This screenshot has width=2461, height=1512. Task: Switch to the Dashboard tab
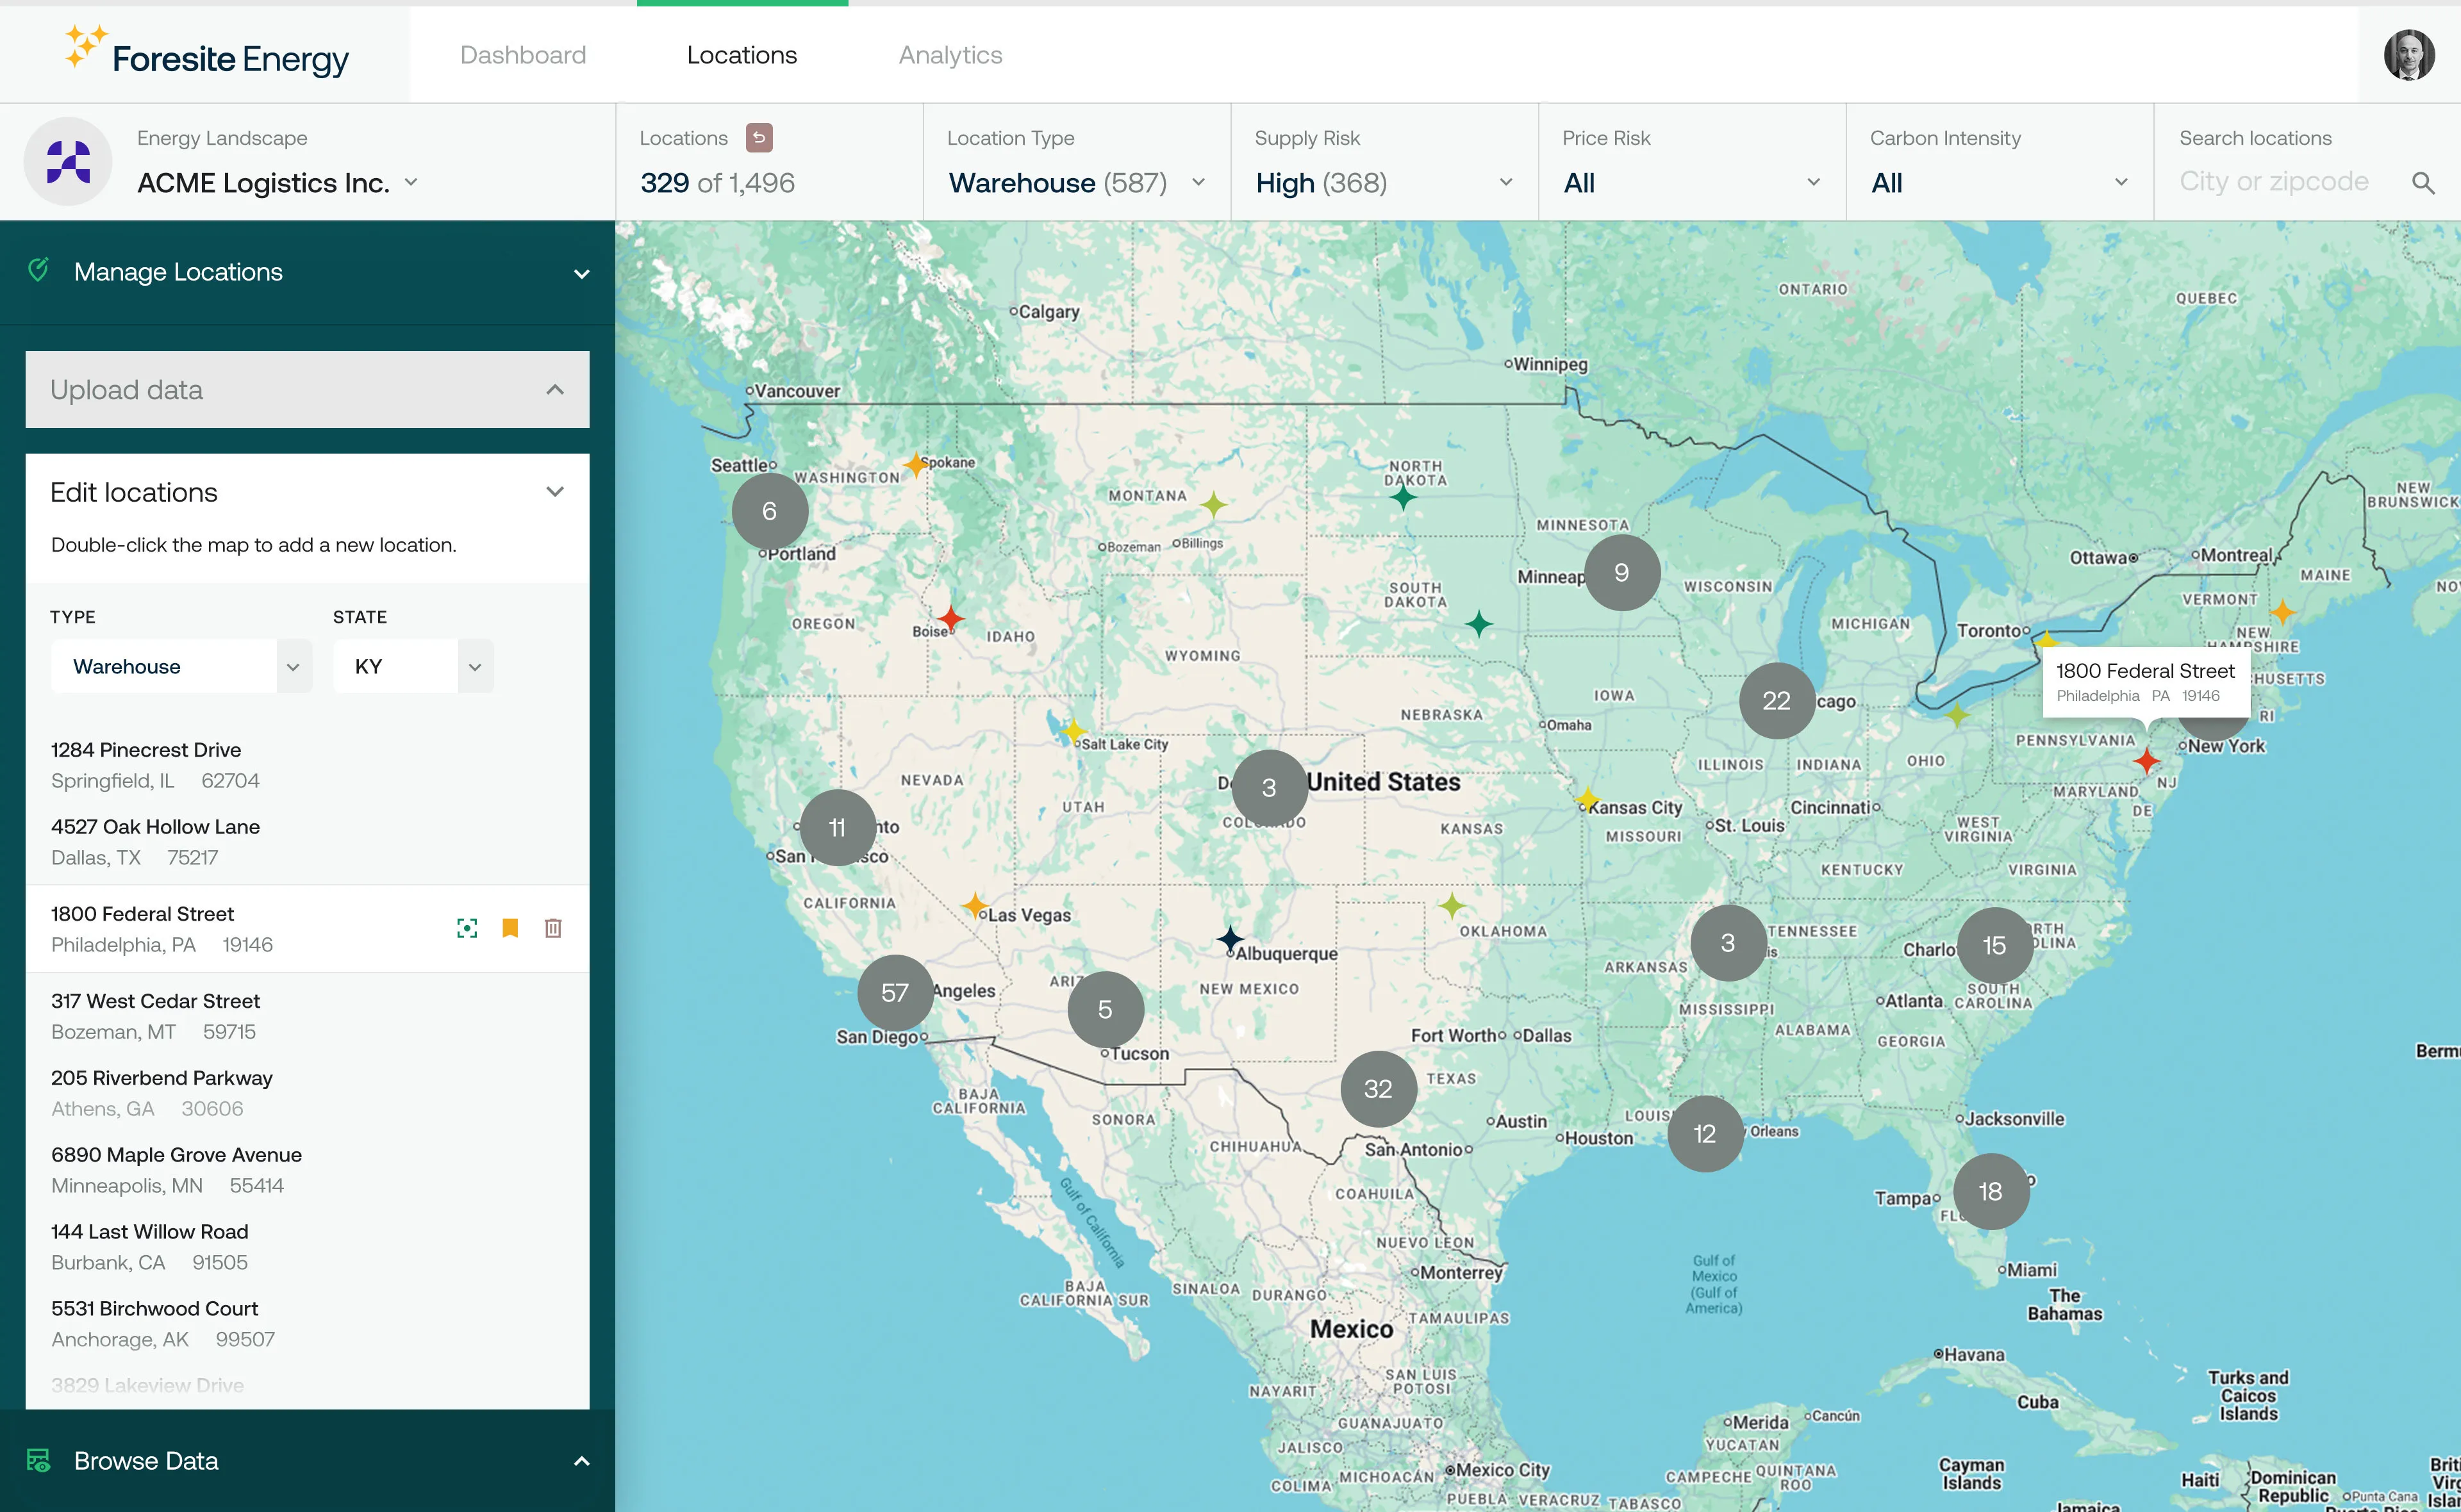[x=523, y=55]
